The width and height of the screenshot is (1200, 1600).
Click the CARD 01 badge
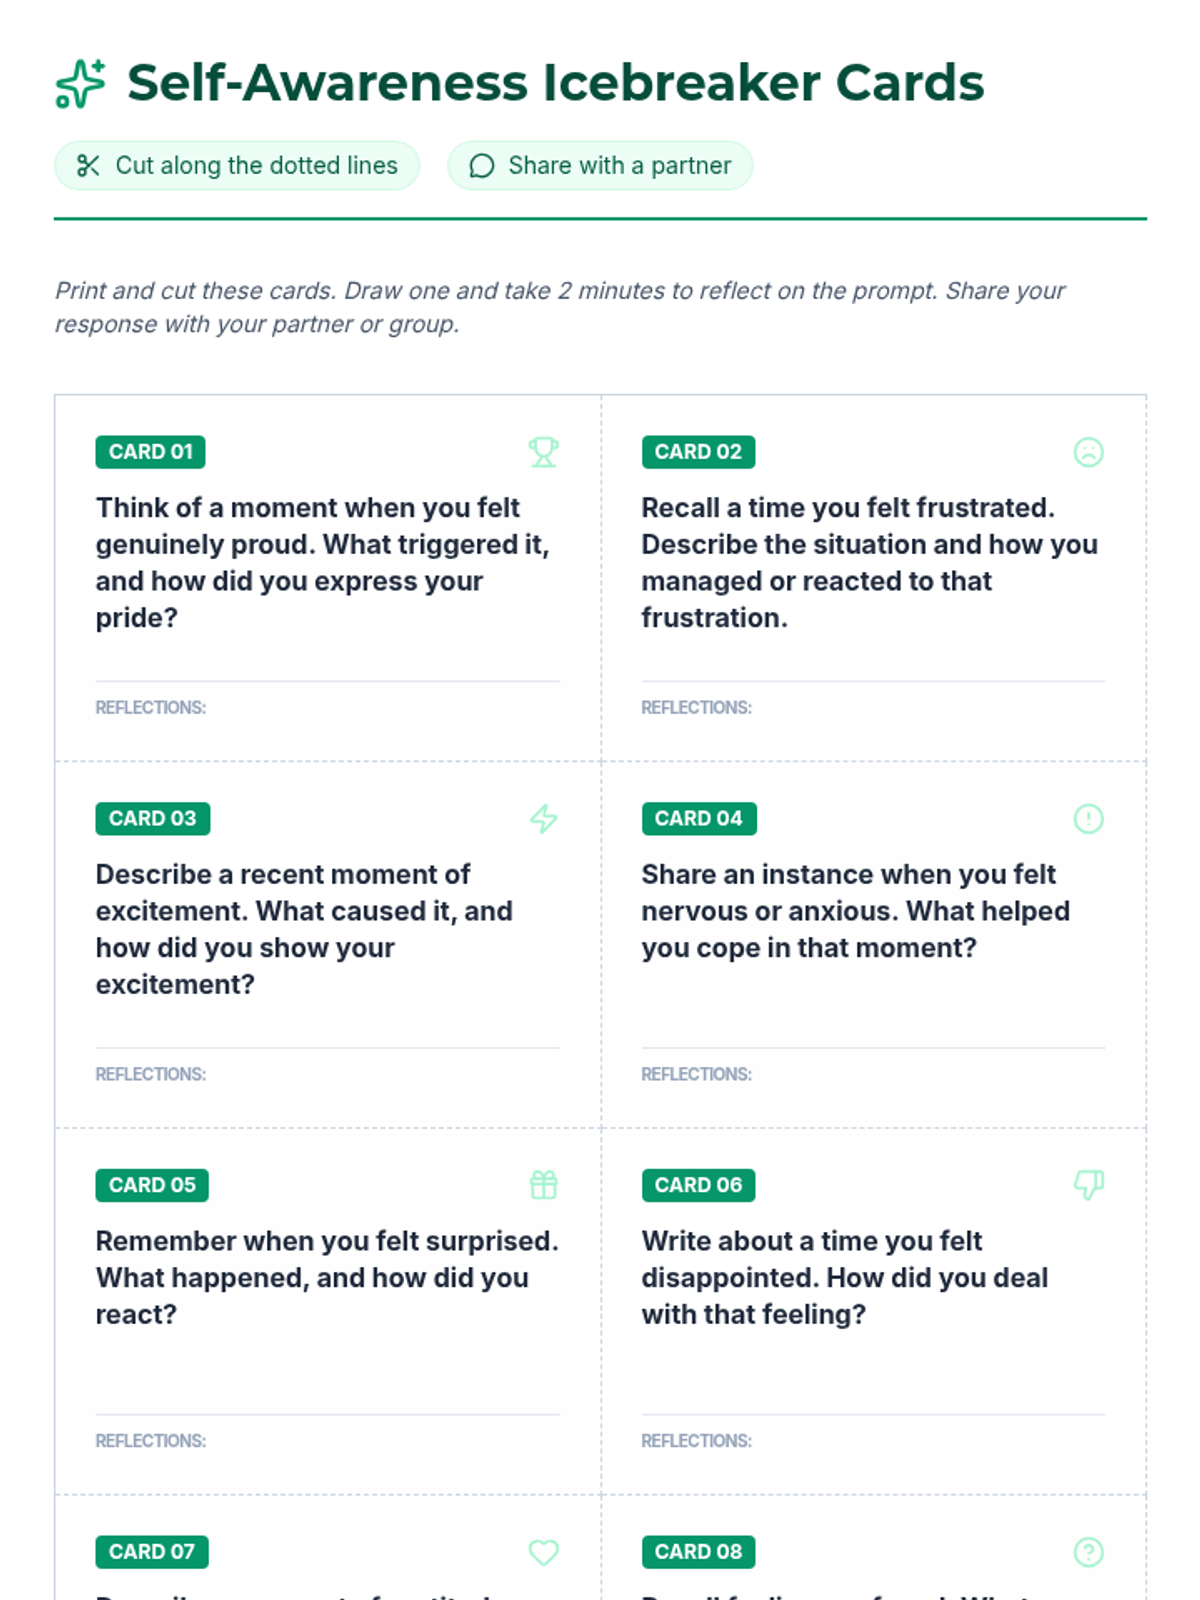(150, 452)
